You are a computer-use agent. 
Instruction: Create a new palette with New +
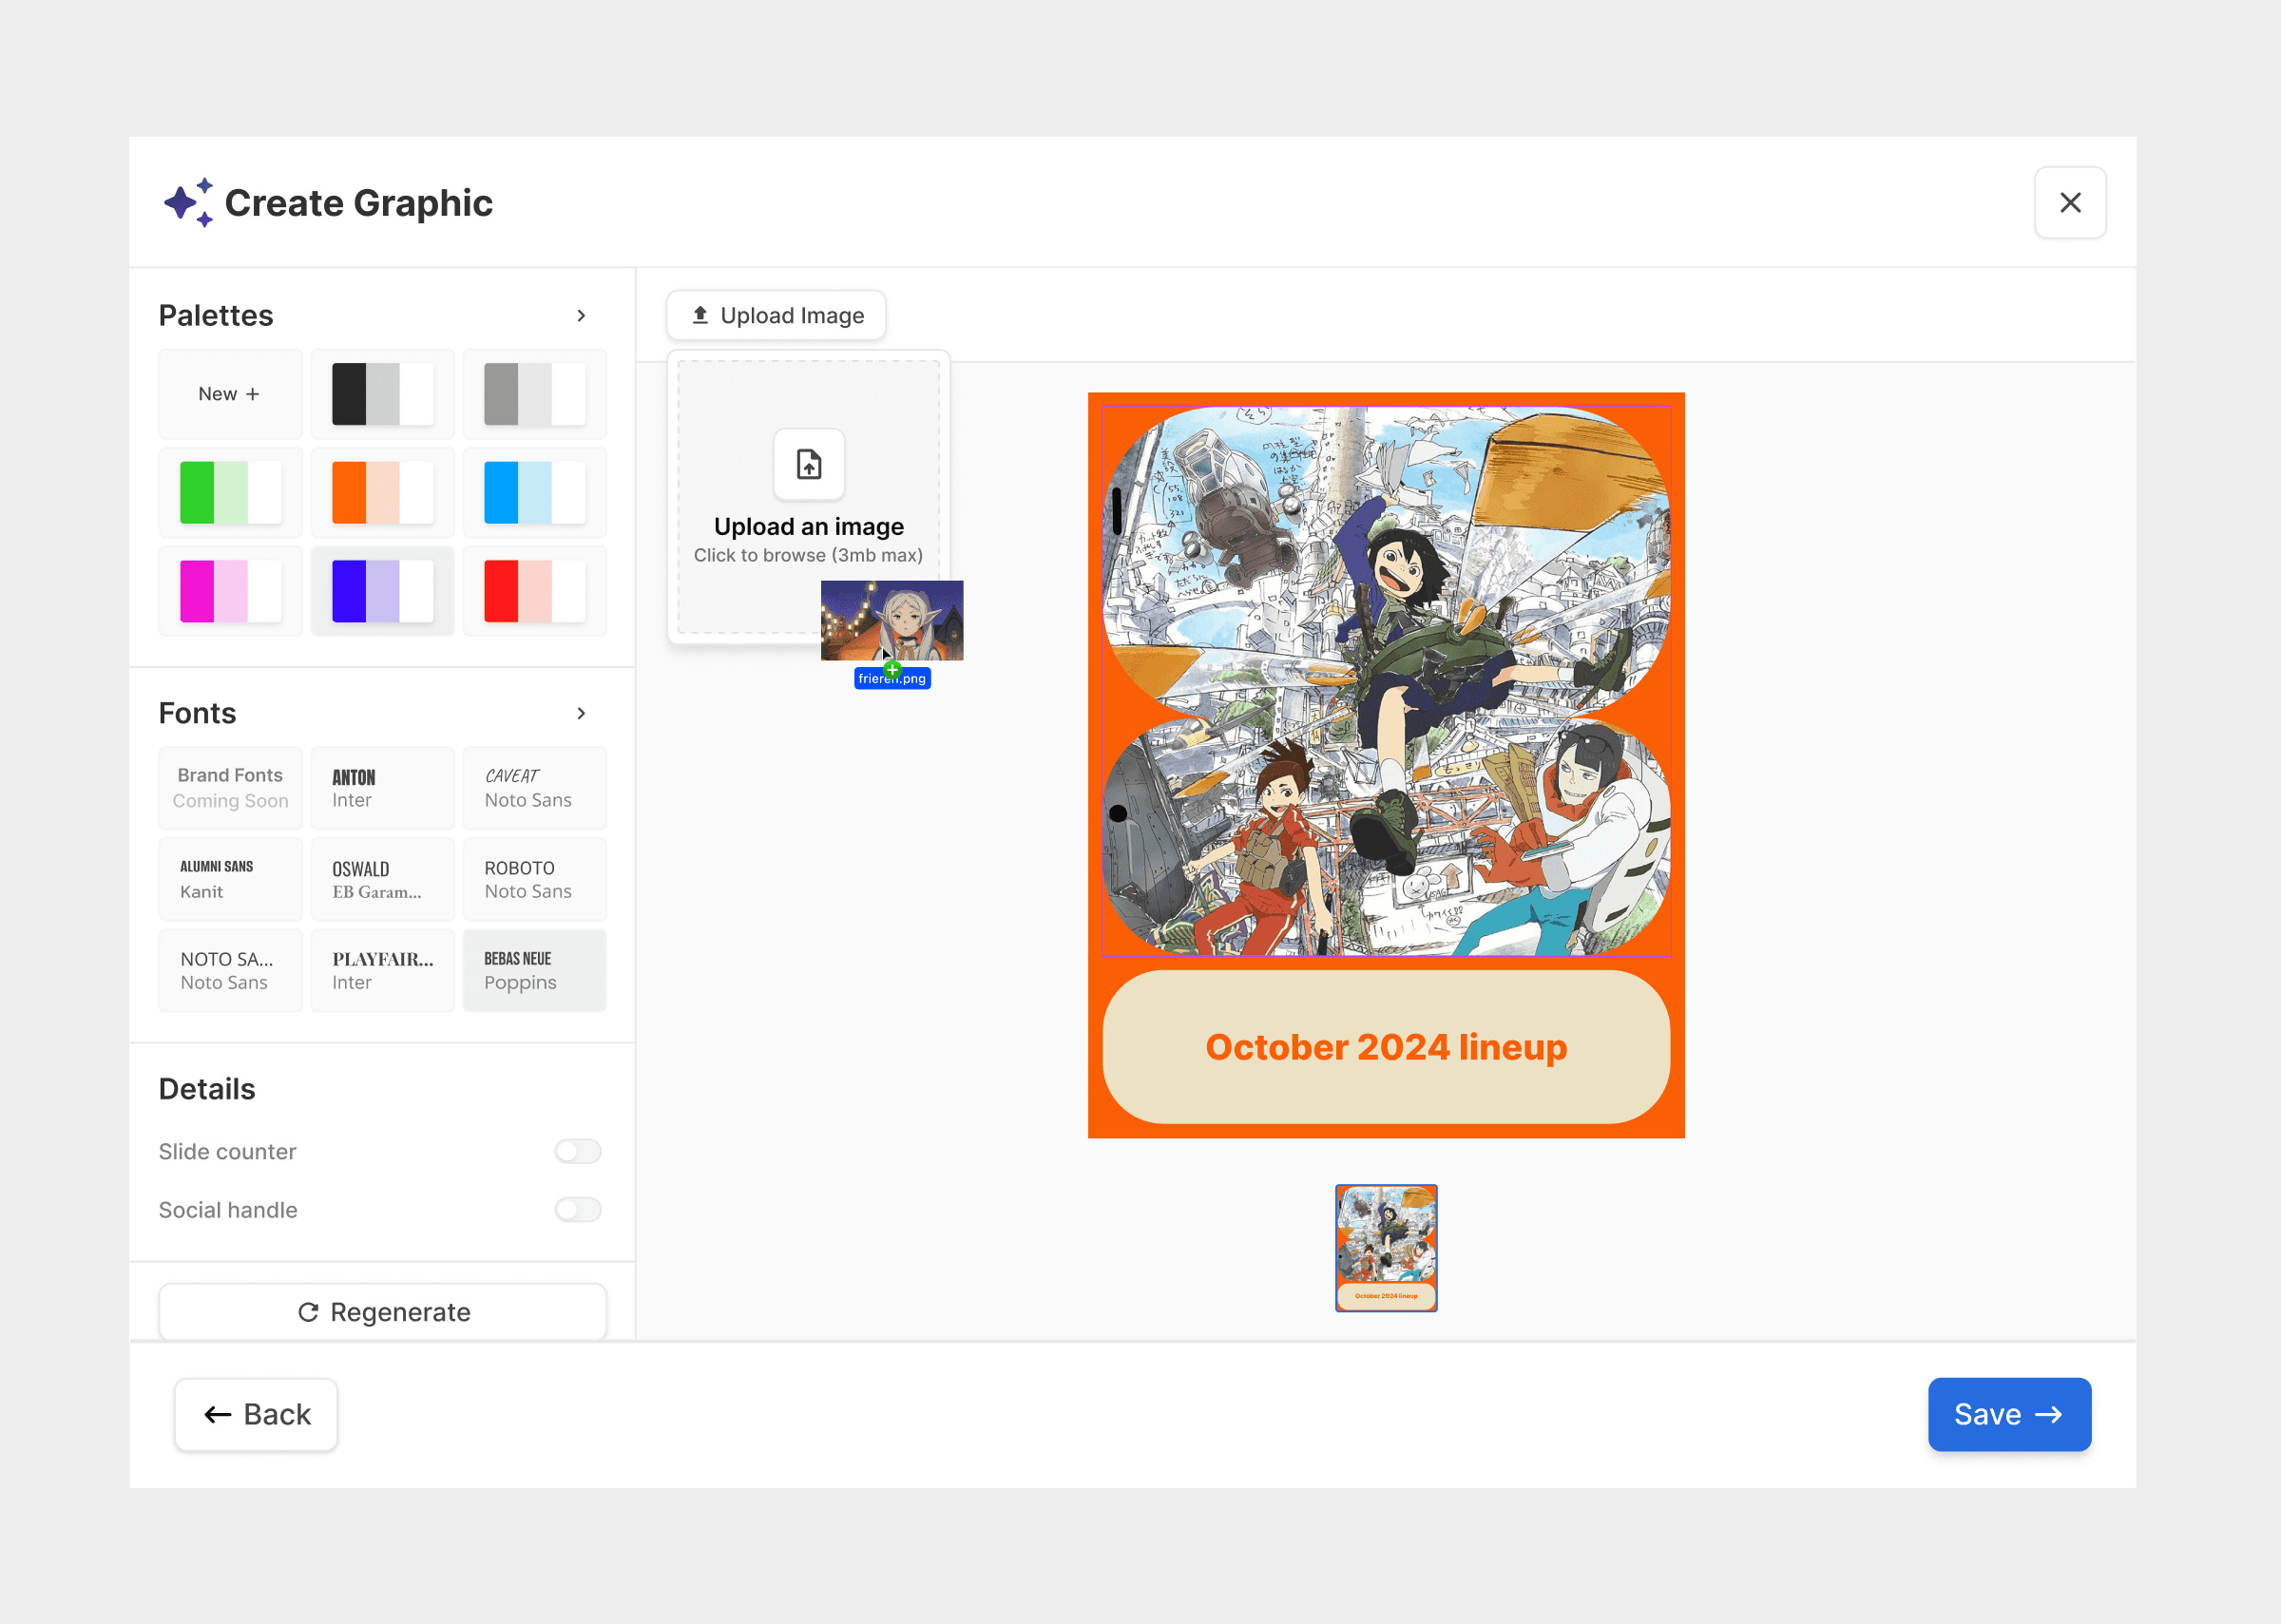229,394
